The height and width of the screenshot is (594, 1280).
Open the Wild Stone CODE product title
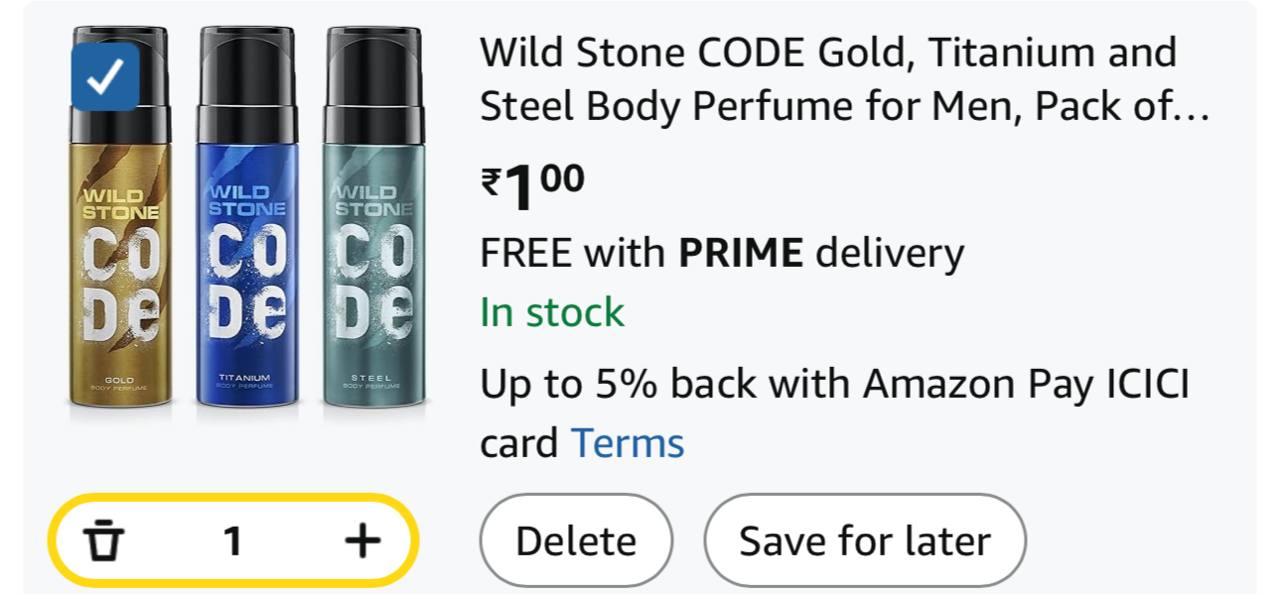pos(828,79)
